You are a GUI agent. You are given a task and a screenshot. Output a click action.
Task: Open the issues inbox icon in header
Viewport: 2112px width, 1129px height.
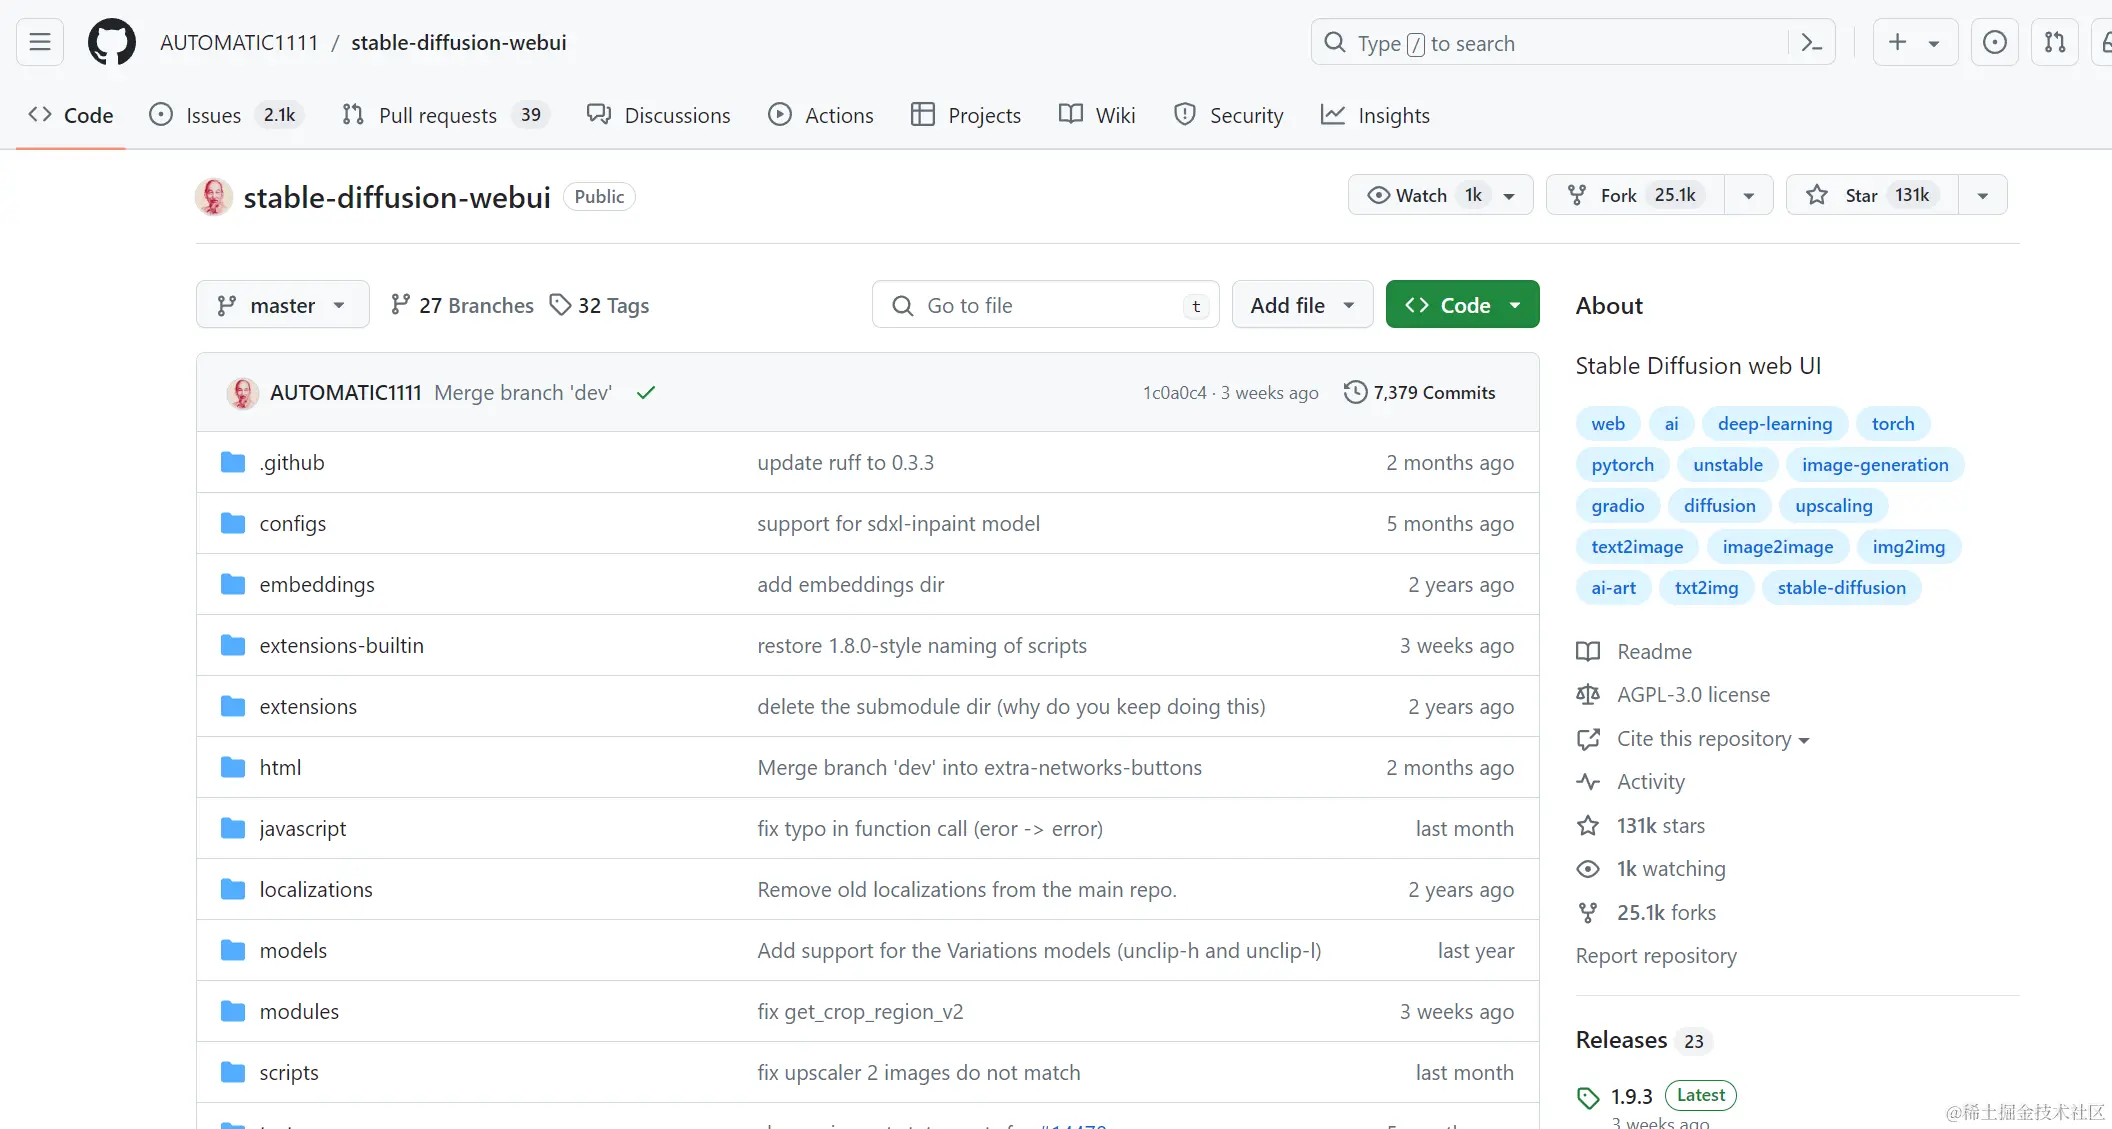(1995, 42)
